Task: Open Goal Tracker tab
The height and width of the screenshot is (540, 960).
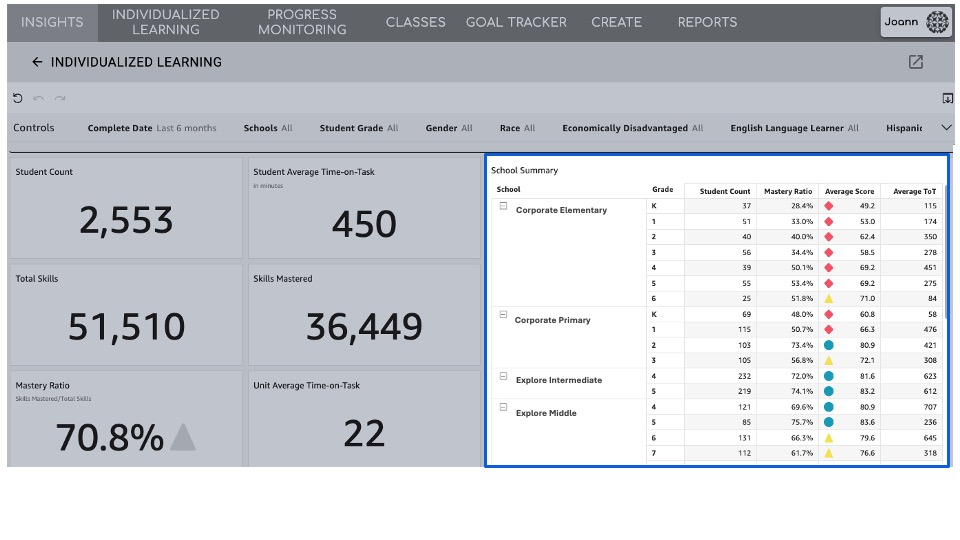Action: click(x=516, y=23)
